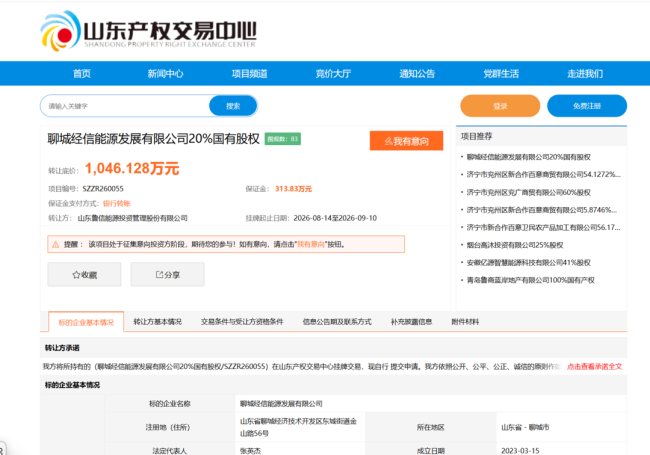Open recommended 新合作百意商贸5.8746% link

[541, 210]
